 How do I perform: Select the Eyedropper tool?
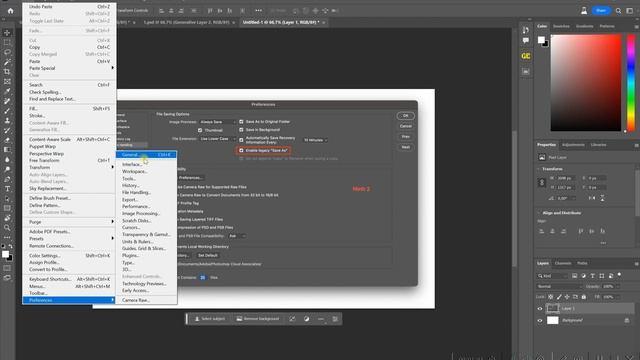click(7, 91)
